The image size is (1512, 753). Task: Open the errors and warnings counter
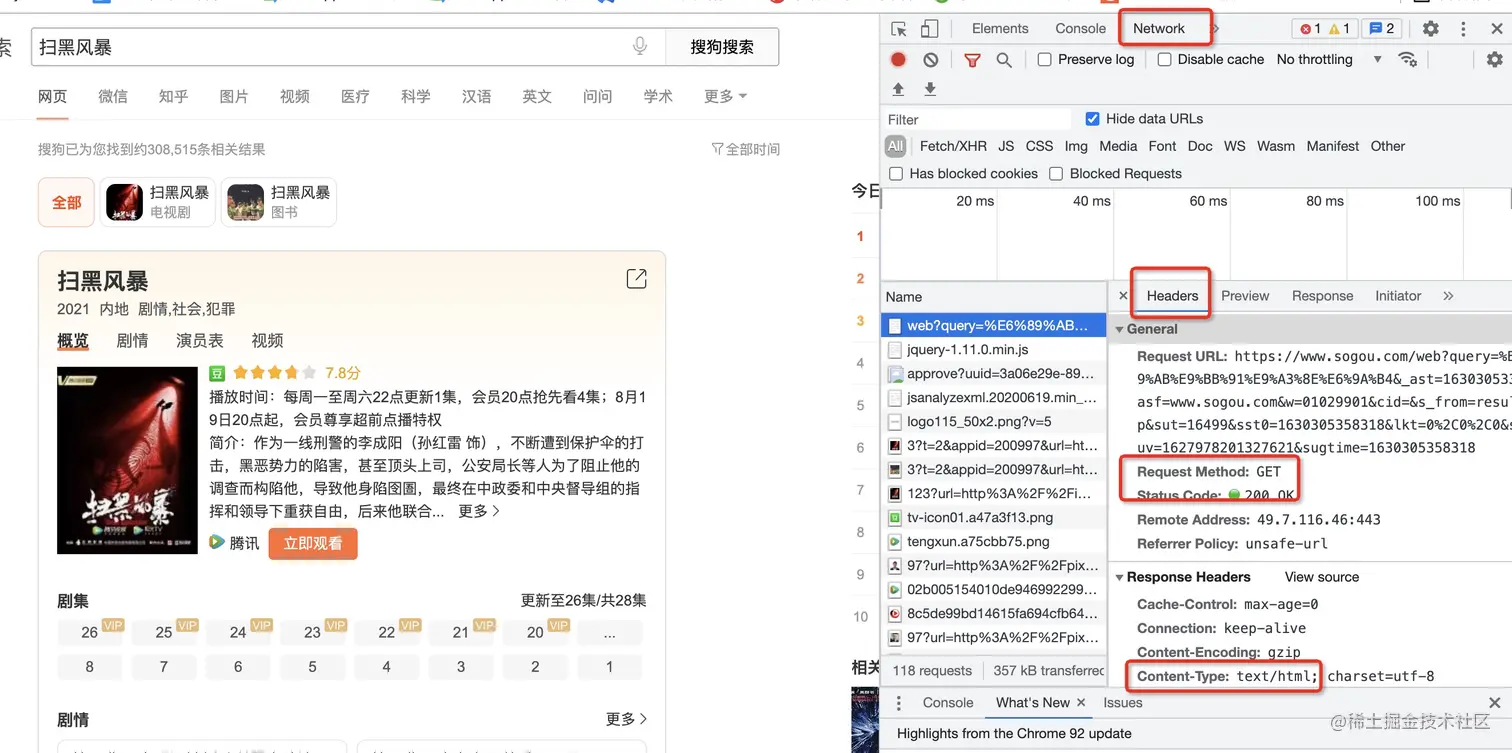(1325, 29)
